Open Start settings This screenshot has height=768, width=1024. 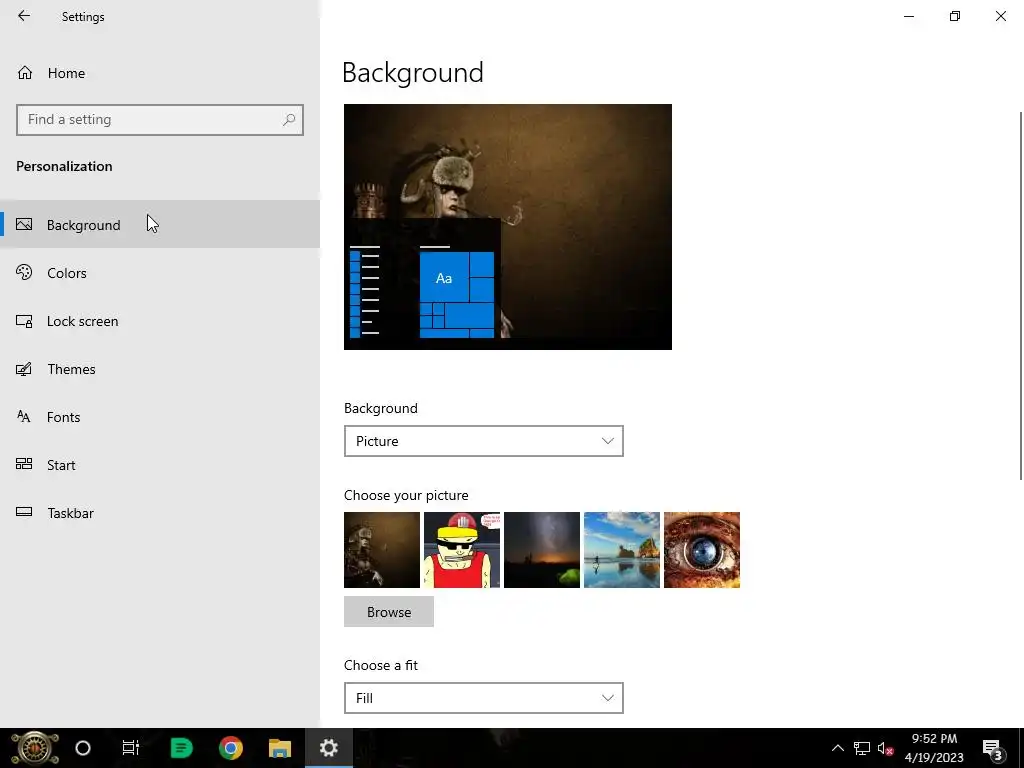click(x=160, y=465)
